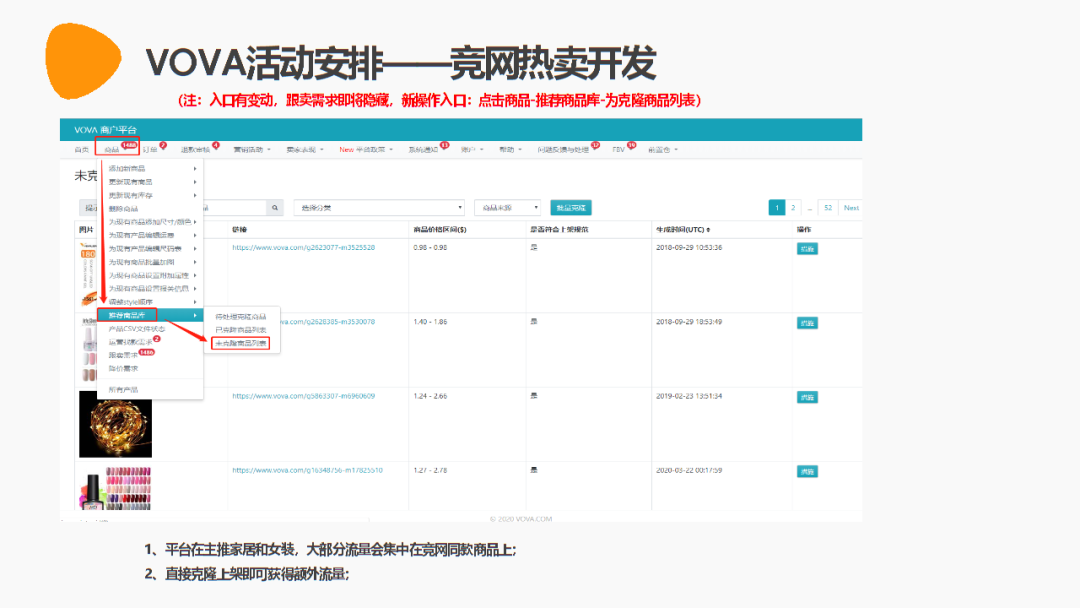The image size is (1080, 608).
Task: Sort by the 生成时间(UTC) column arrow
Action: coord(708,230)
